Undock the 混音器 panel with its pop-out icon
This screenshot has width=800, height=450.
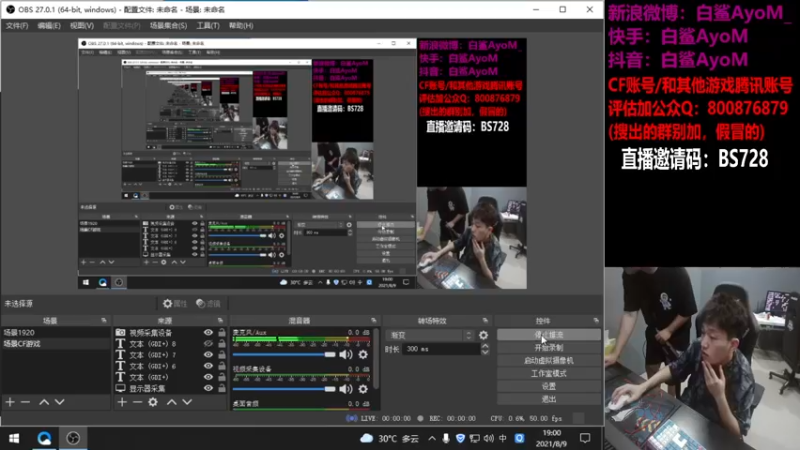(374, 320)
